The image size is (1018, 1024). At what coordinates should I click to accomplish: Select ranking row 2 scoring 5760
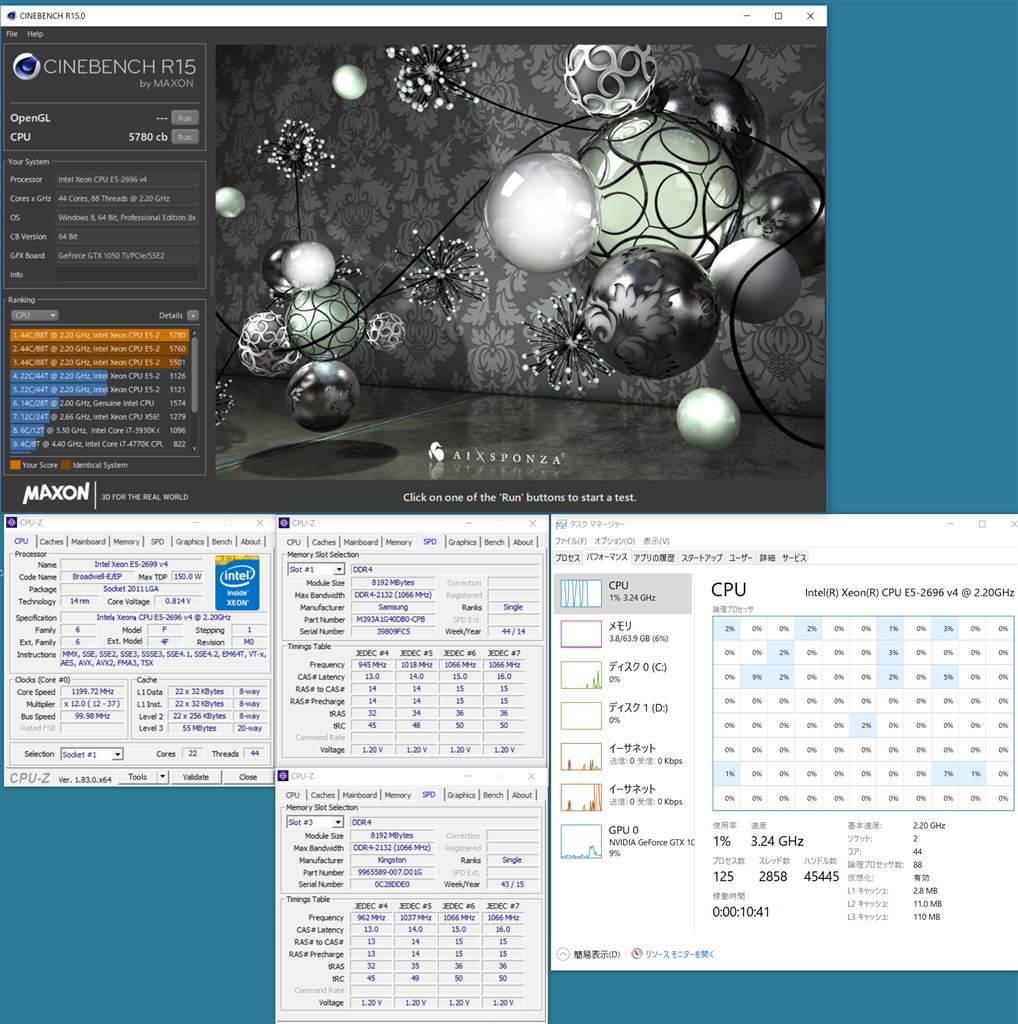click(99, 349)
